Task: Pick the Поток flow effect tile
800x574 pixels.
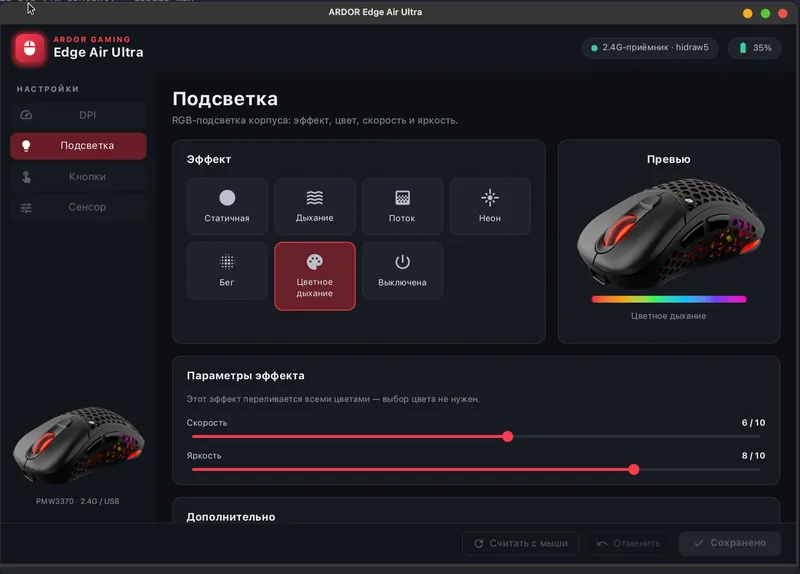Action: [x=402, y=206]
